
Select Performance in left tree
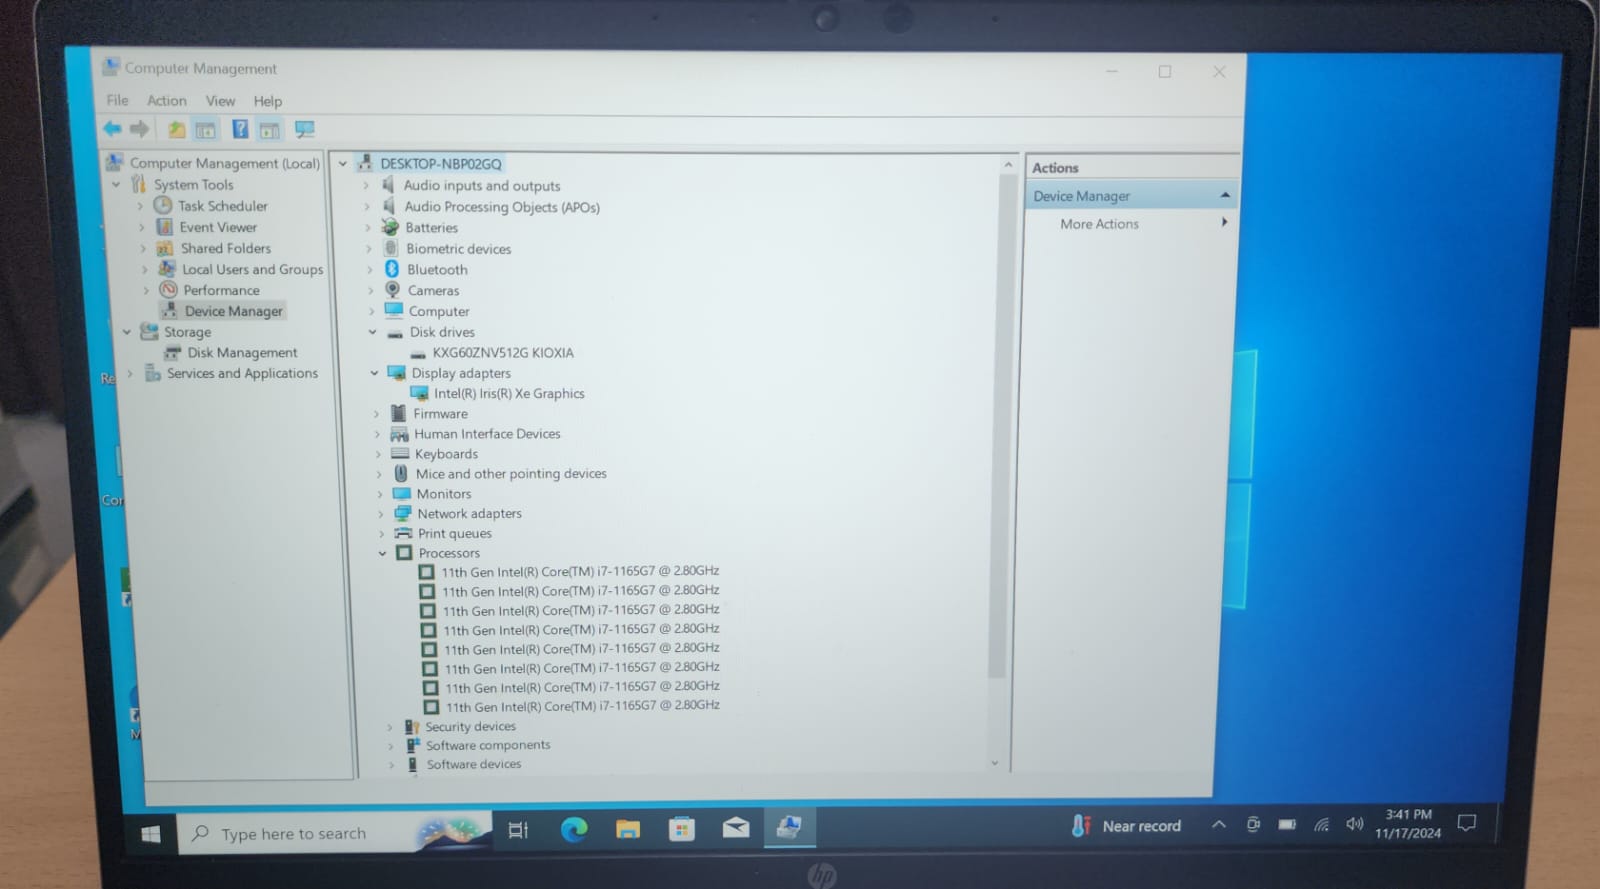click(222, 290)
